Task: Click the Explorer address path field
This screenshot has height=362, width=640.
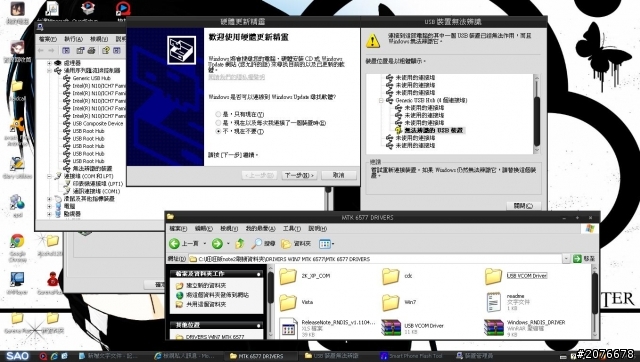Action: tap(375, 259)
